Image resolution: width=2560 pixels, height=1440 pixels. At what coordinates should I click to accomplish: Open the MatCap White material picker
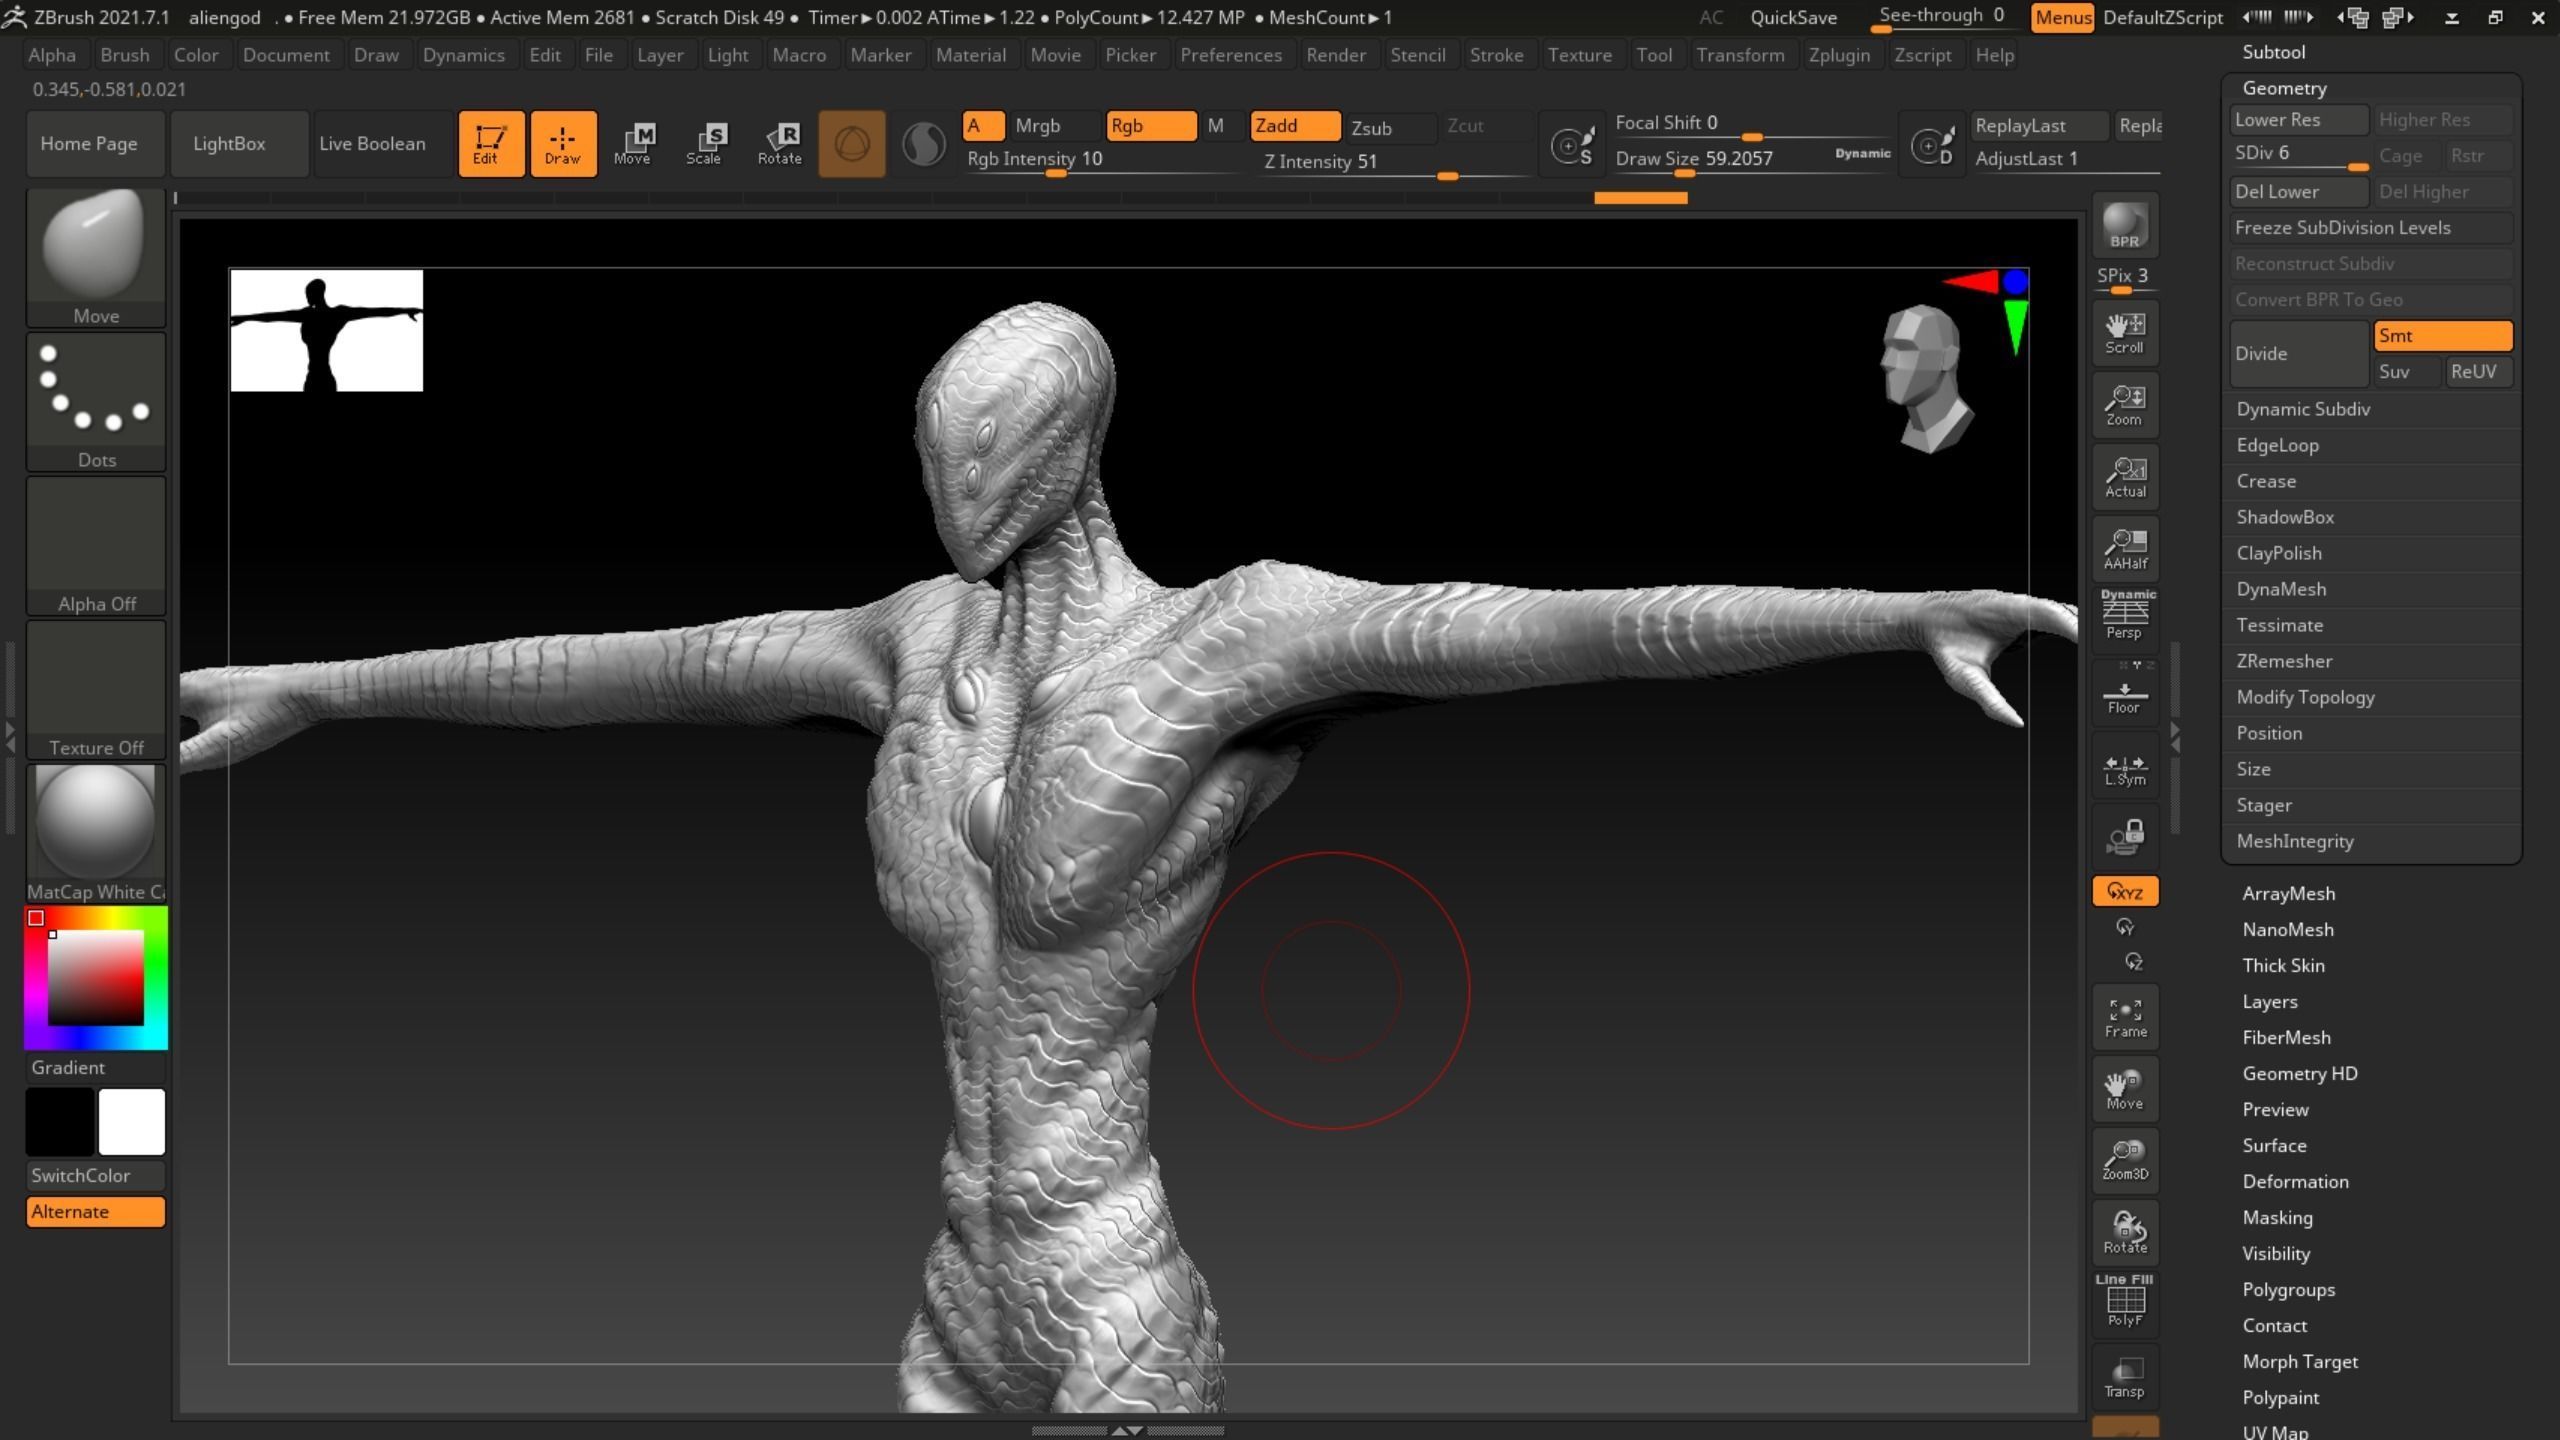(x=96, y=833)
